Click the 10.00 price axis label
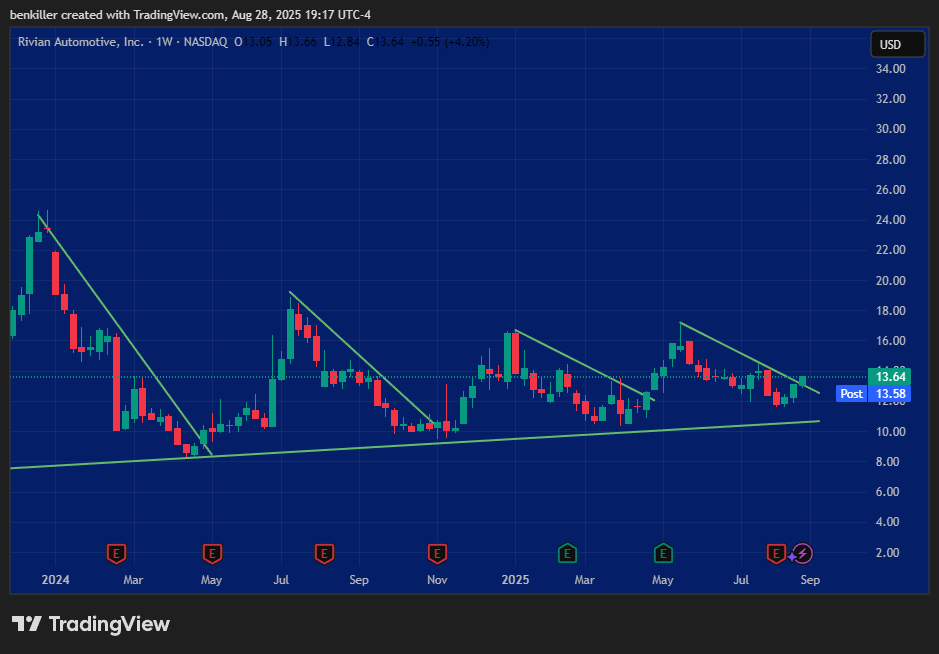 [890, 432]
